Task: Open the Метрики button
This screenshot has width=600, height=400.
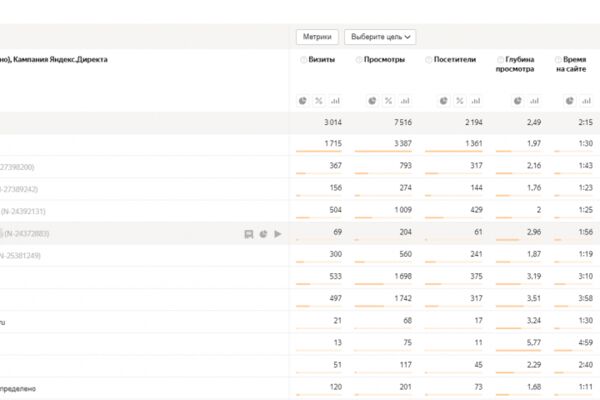Action: coord(317,37)
